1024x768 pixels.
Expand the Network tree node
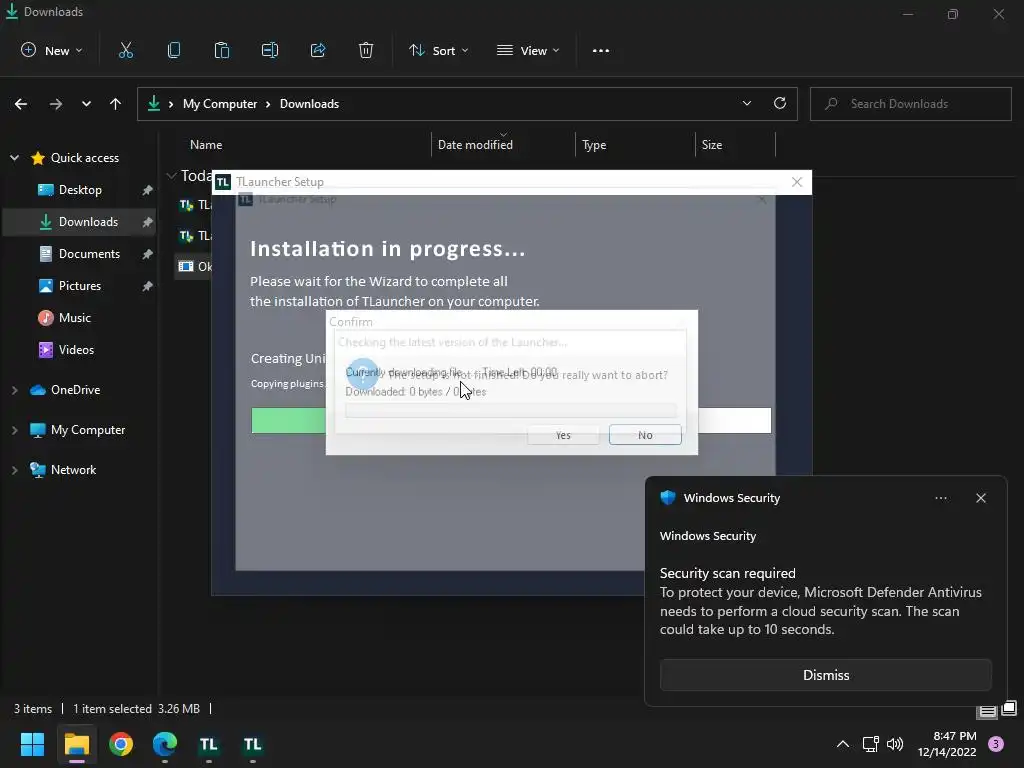pyautogui.click(x=14, y=470)
